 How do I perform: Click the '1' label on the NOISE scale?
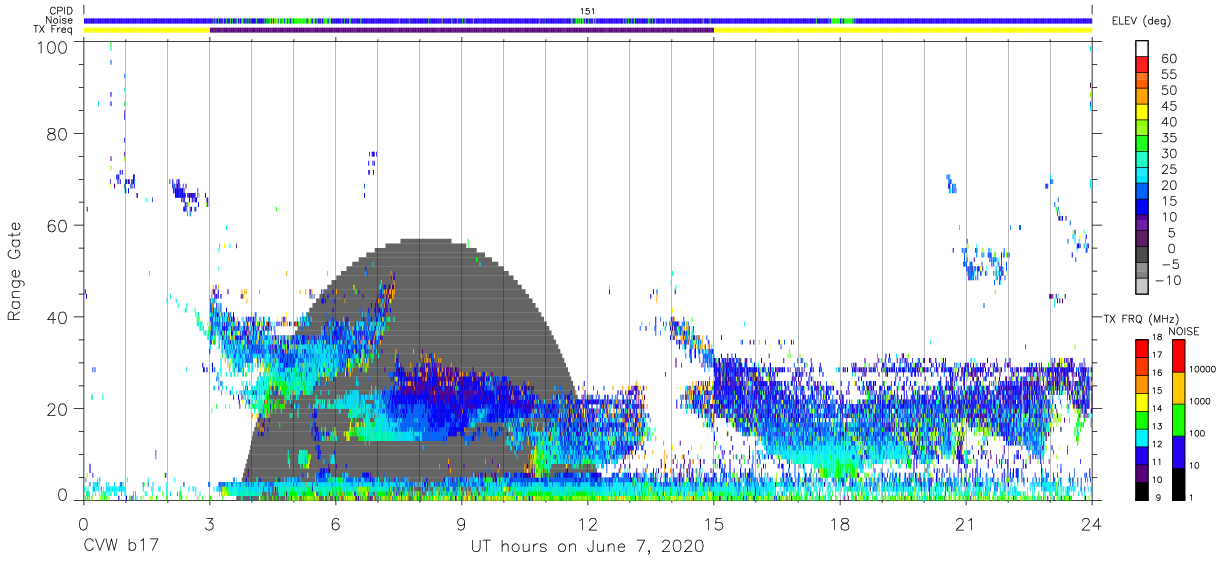point(1192,497)
